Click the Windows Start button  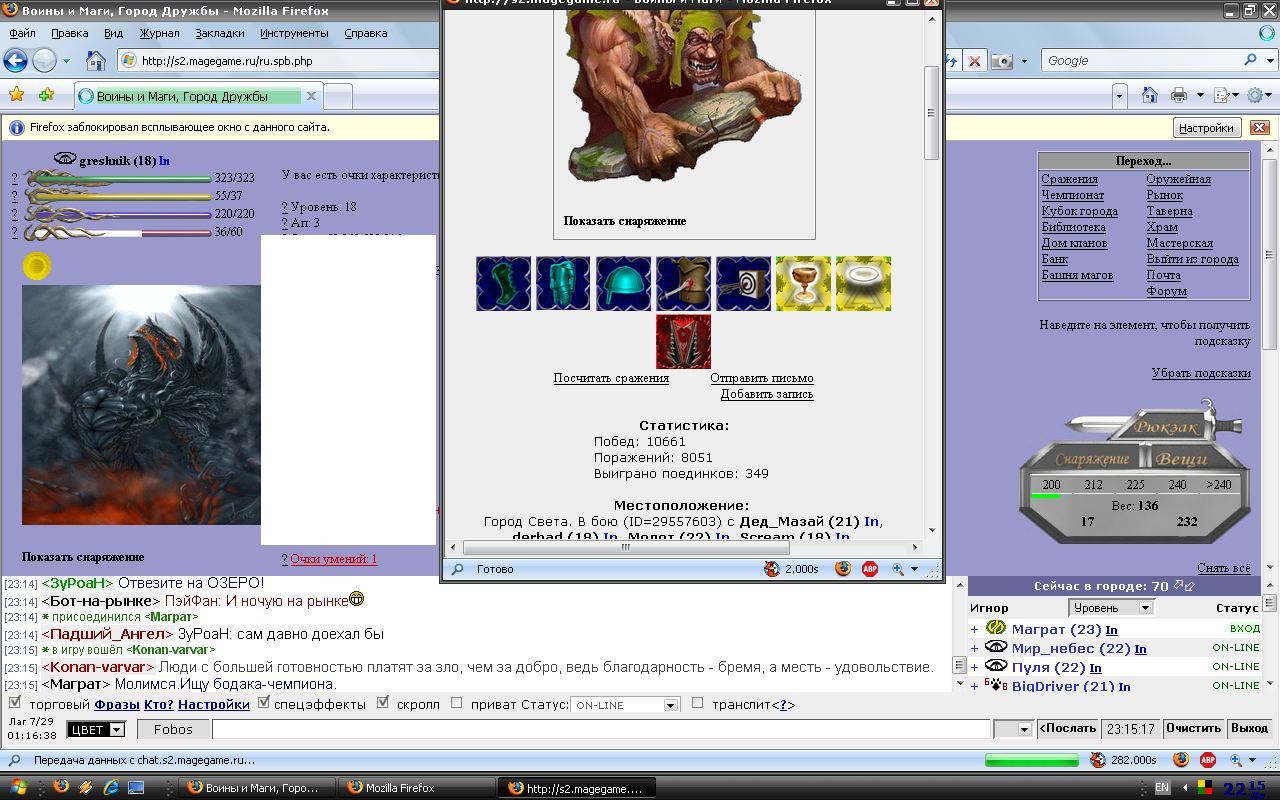pyautogui.click(x=19, y=788)
